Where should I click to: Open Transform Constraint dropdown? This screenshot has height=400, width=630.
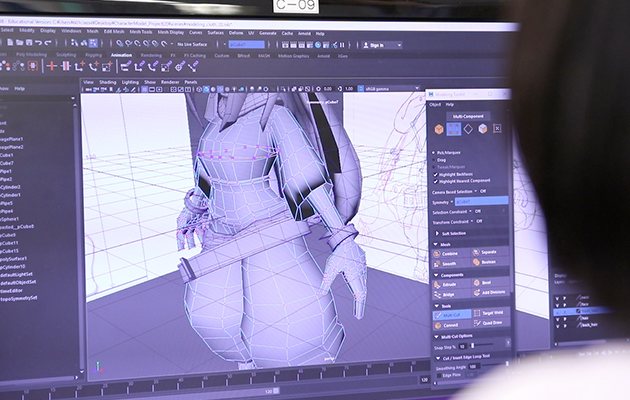point(472,221)
